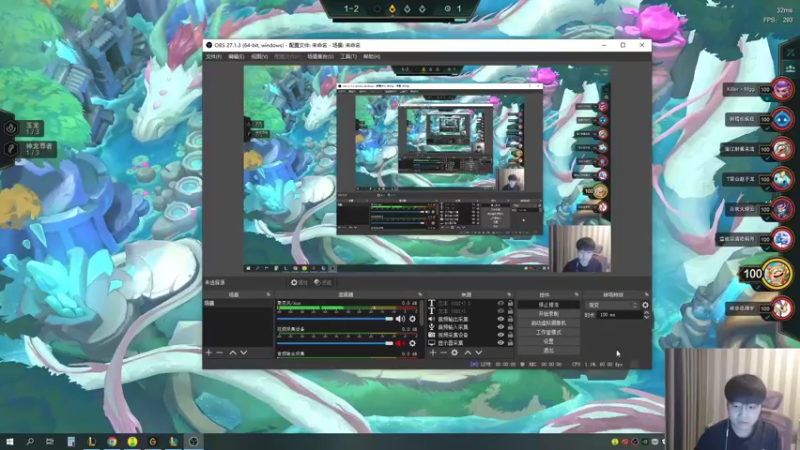Viewport: 800px width, 450px height.
Task: Select the audio input capture microphone source
Action: pyautogui.click(x=453, y=327)
